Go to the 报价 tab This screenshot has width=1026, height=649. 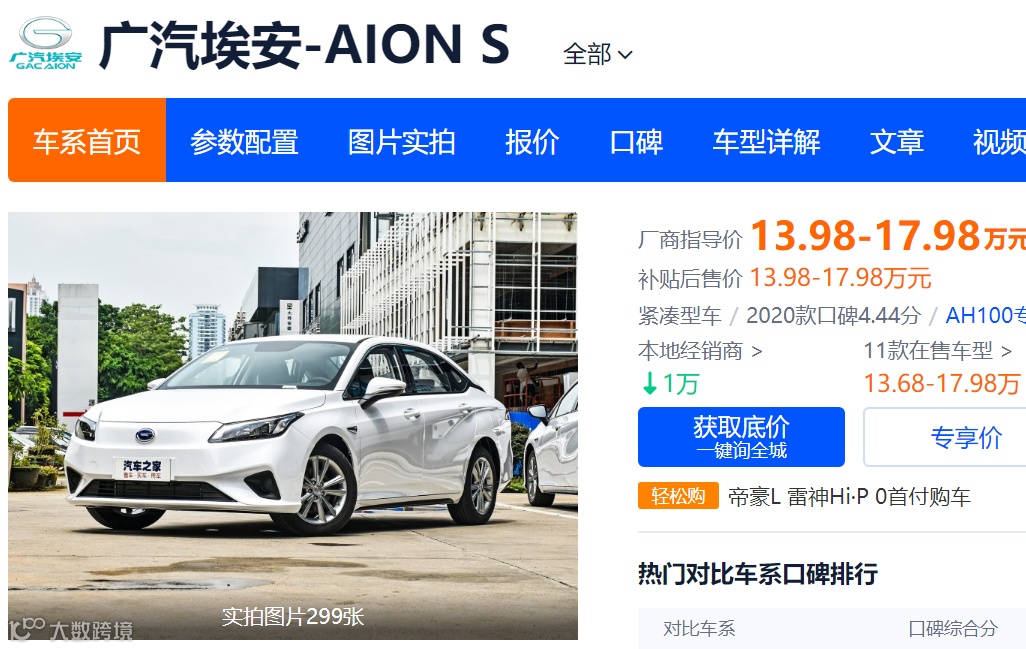tap(532, 141)
